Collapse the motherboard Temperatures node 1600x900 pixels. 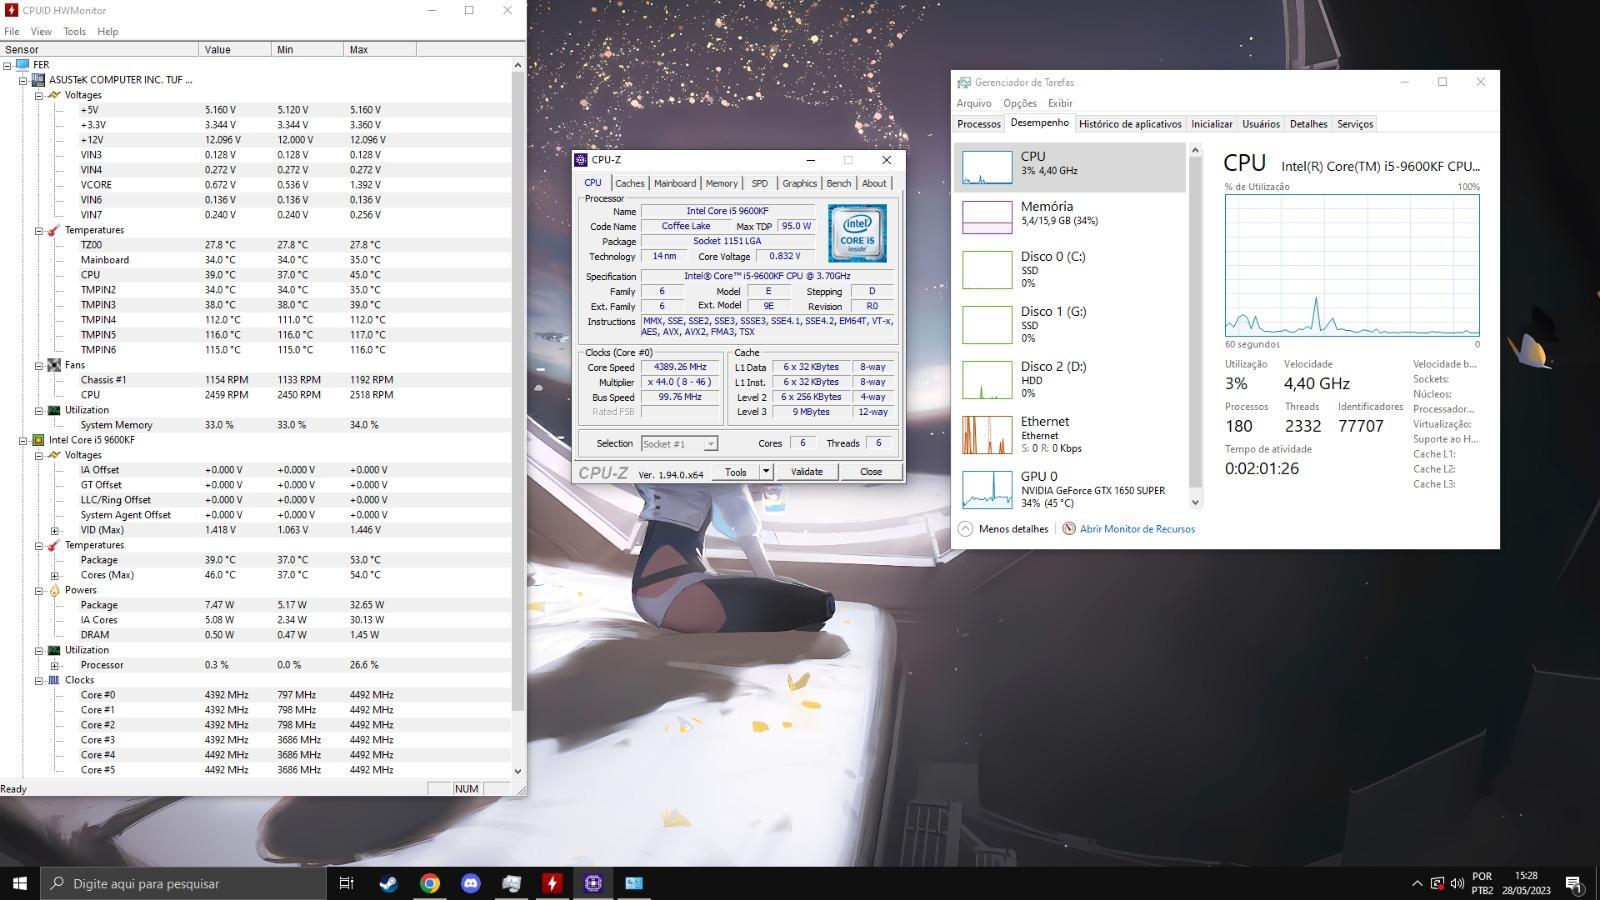[x=39, y=230]
